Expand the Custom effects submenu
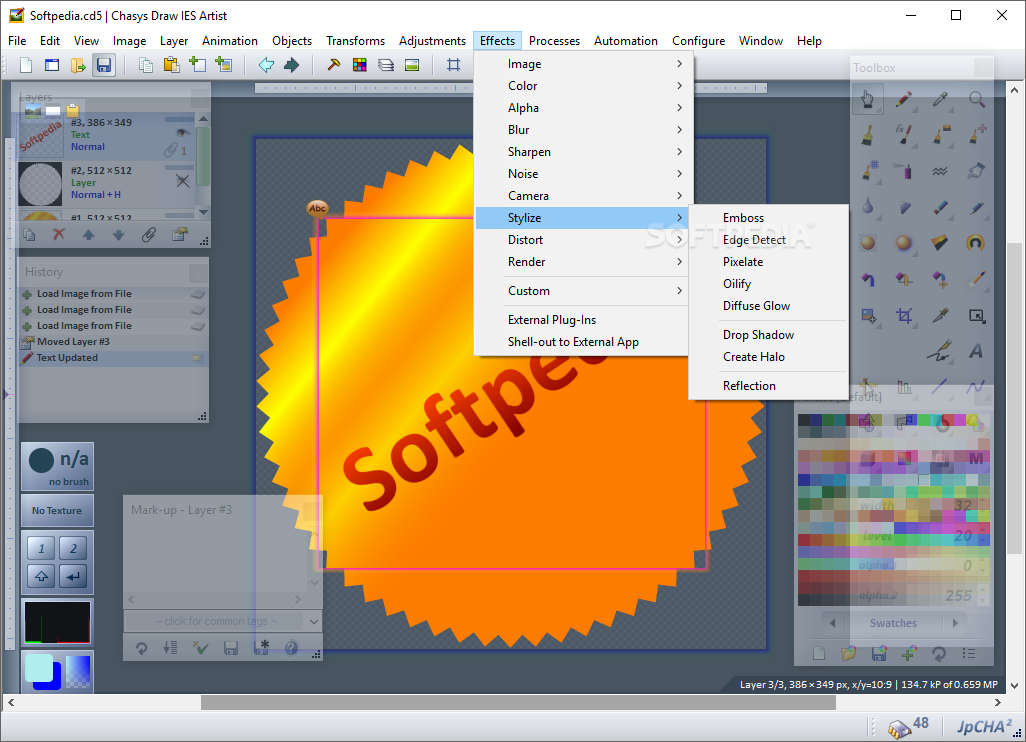Viewport: 1026px width, 742px height. [x=581, y=291]
